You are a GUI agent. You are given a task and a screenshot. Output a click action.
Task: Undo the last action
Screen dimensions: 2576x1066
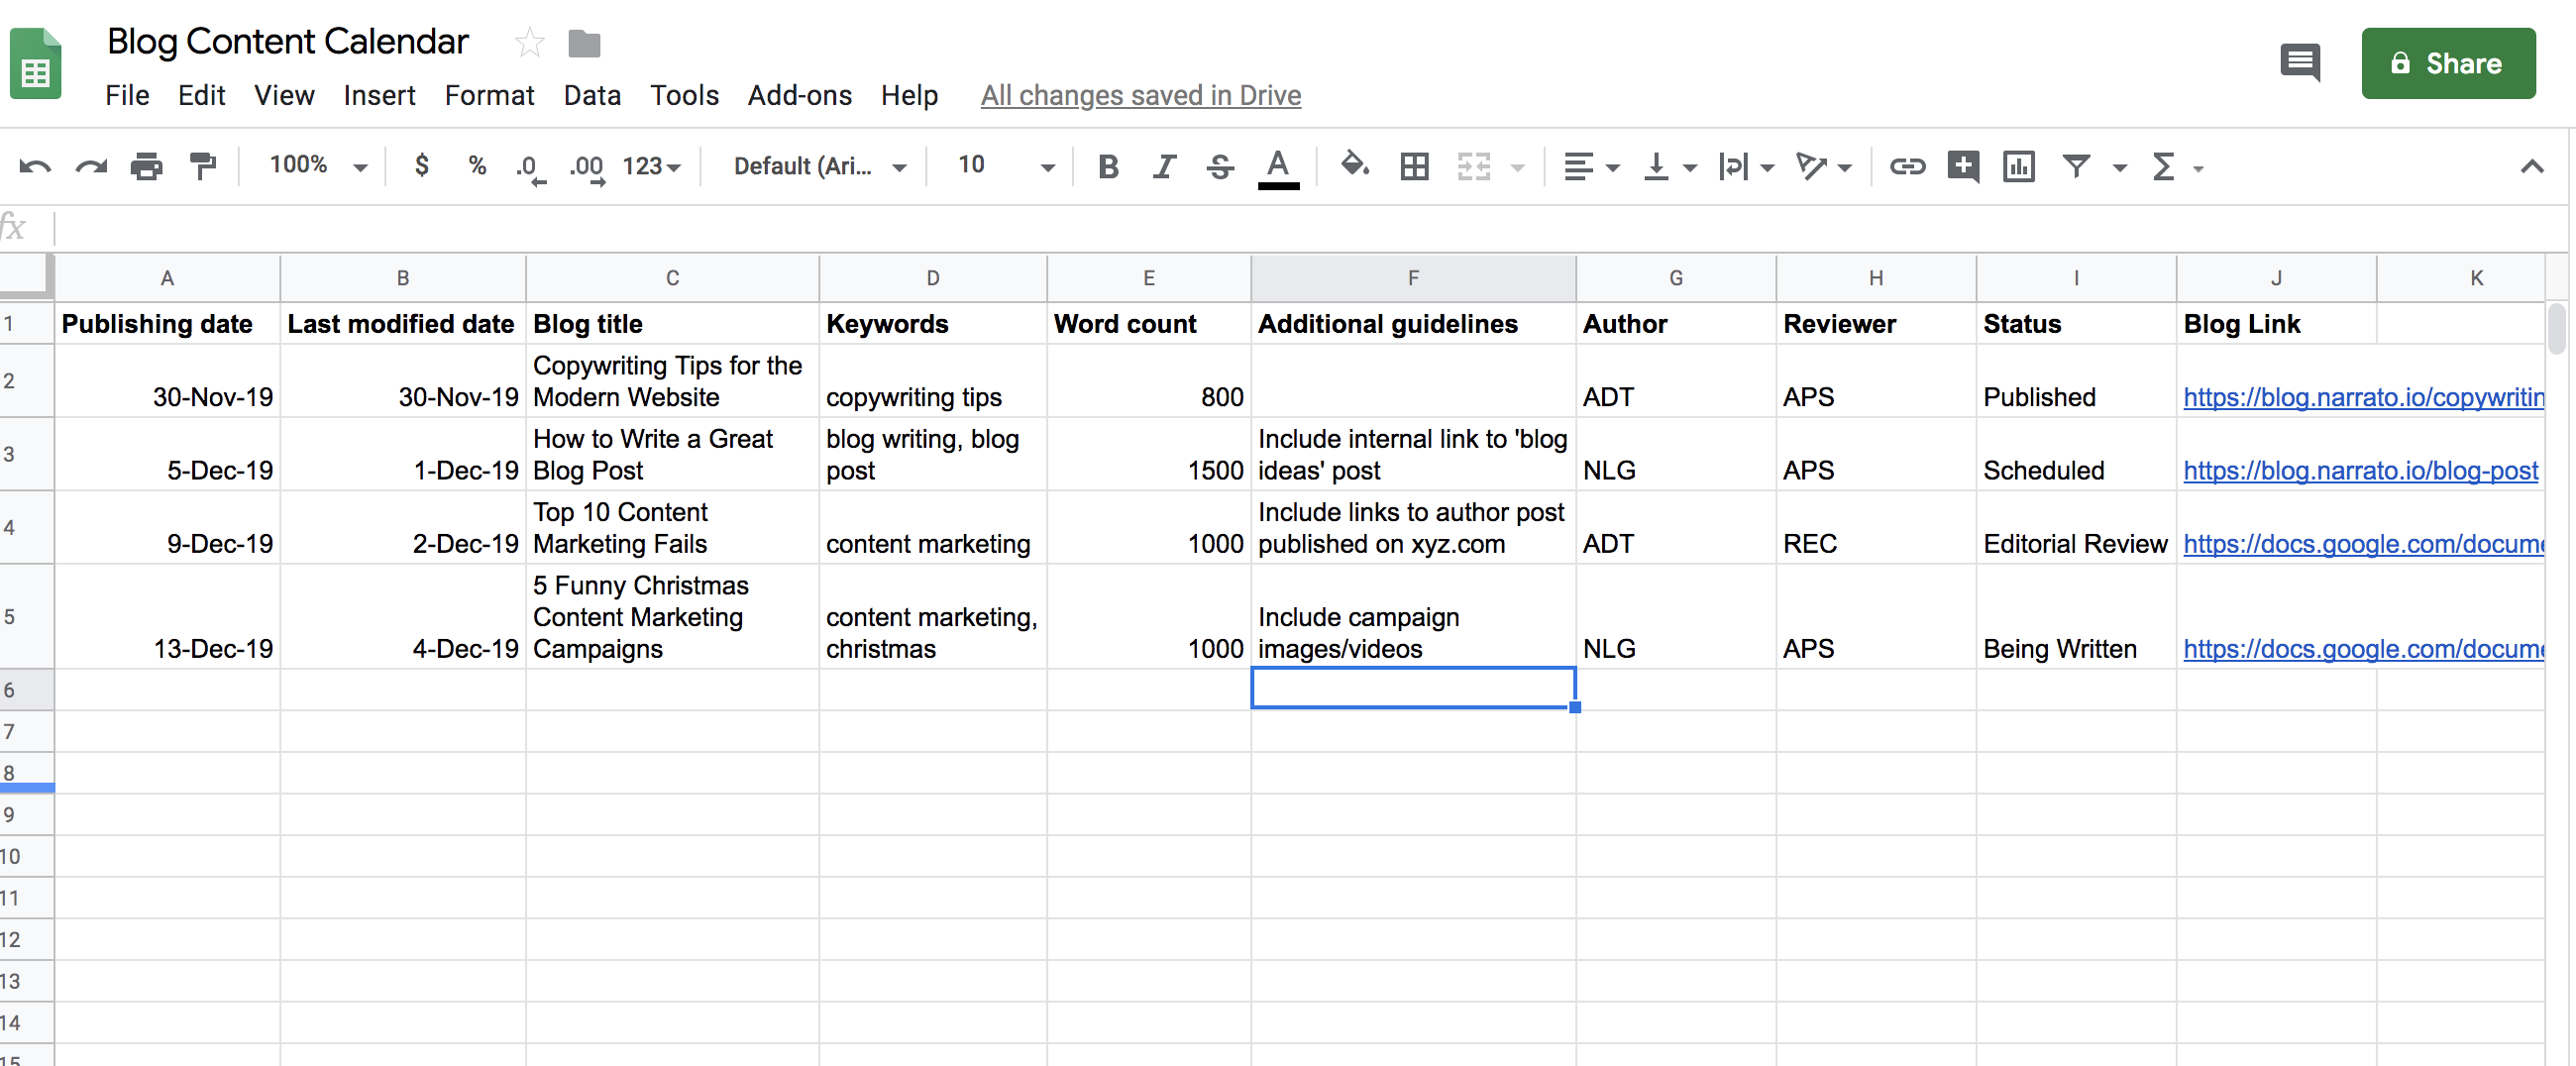tap(36, 166)
